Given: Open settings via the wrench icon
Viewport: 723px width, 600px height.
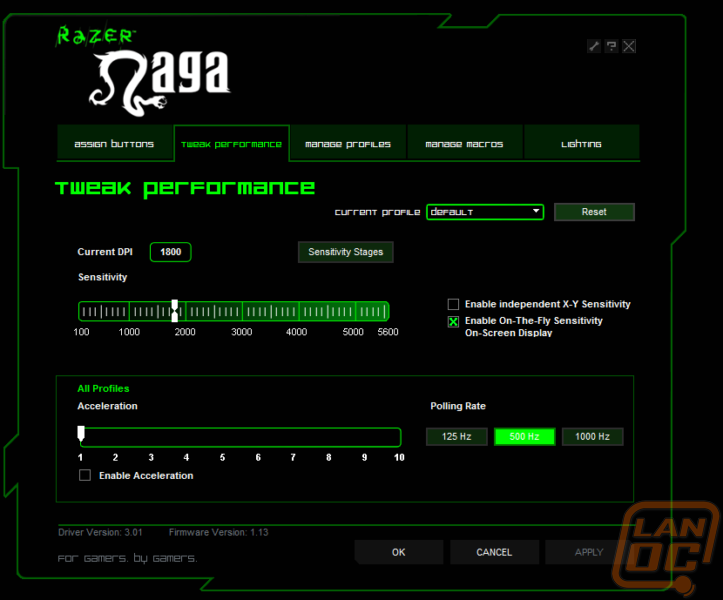Looking at the screenshot, I should point(594,46).
